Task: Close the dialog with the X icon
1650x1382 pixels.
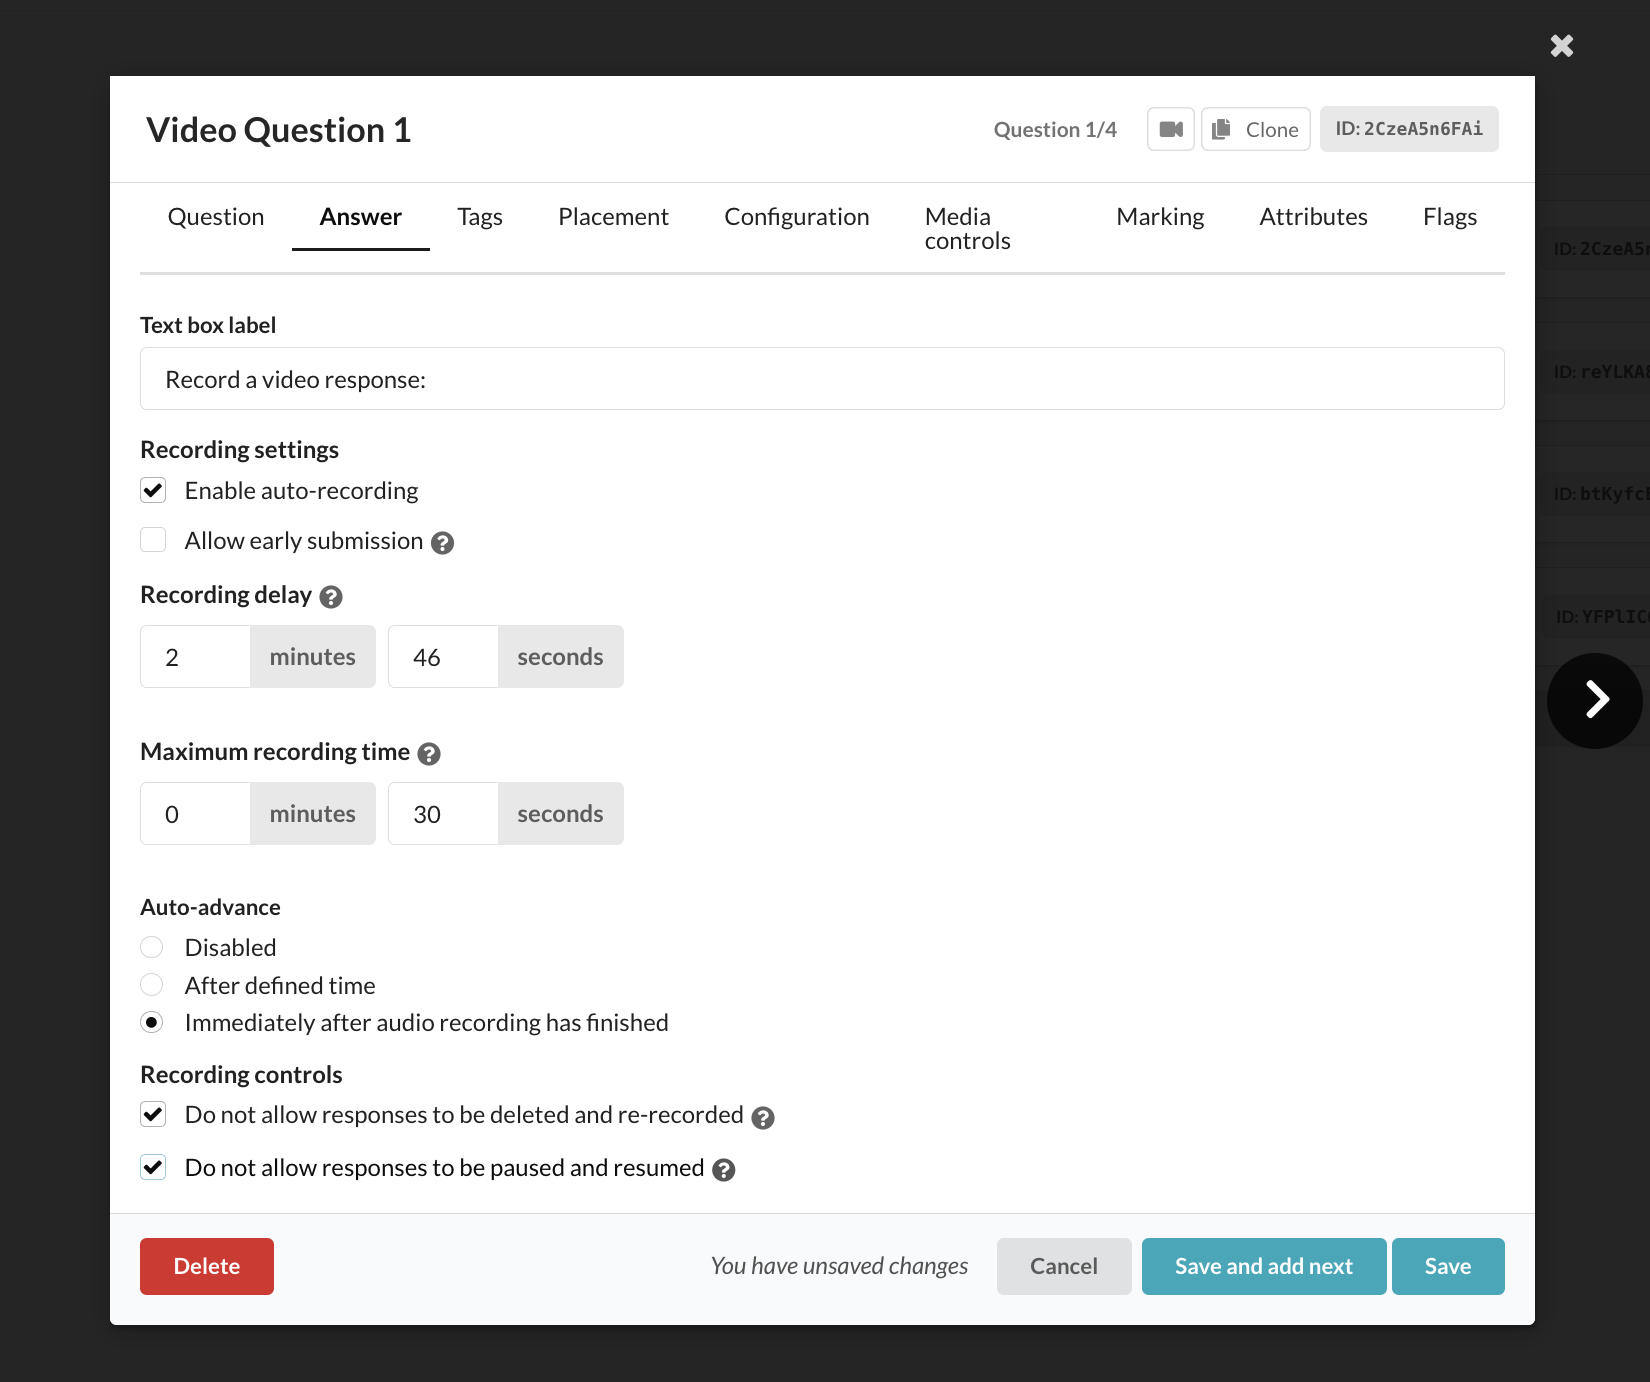Action: pos(1561,46)
